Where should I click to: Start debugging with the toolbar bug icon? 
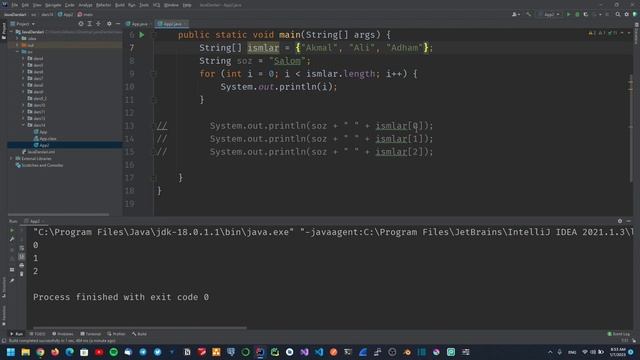point(577,14)
